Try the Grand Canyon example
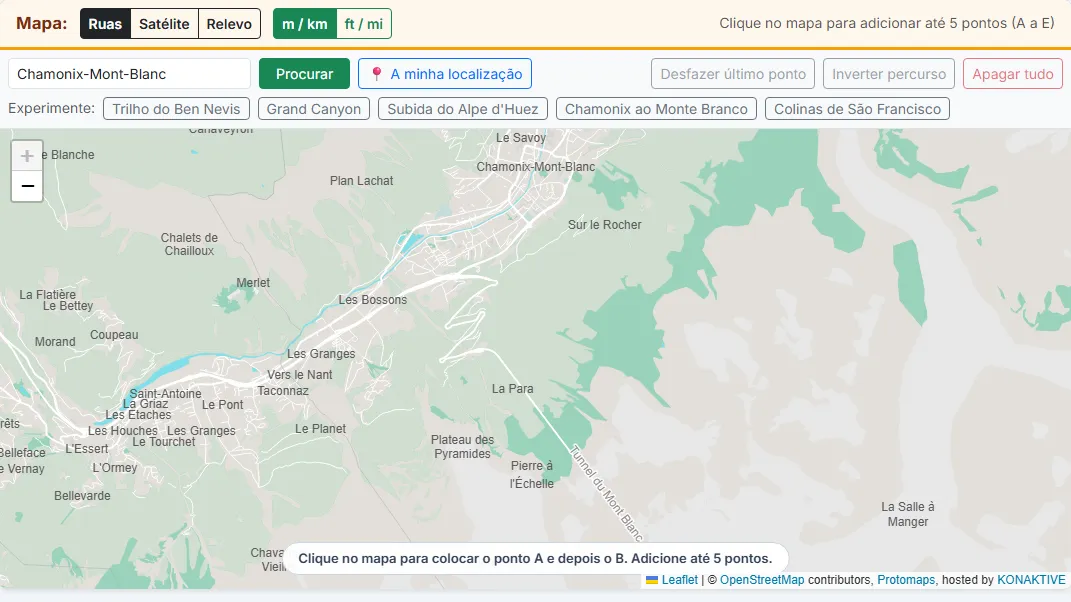This screenshot has width=1071, height=602. (x=314, y=109)
